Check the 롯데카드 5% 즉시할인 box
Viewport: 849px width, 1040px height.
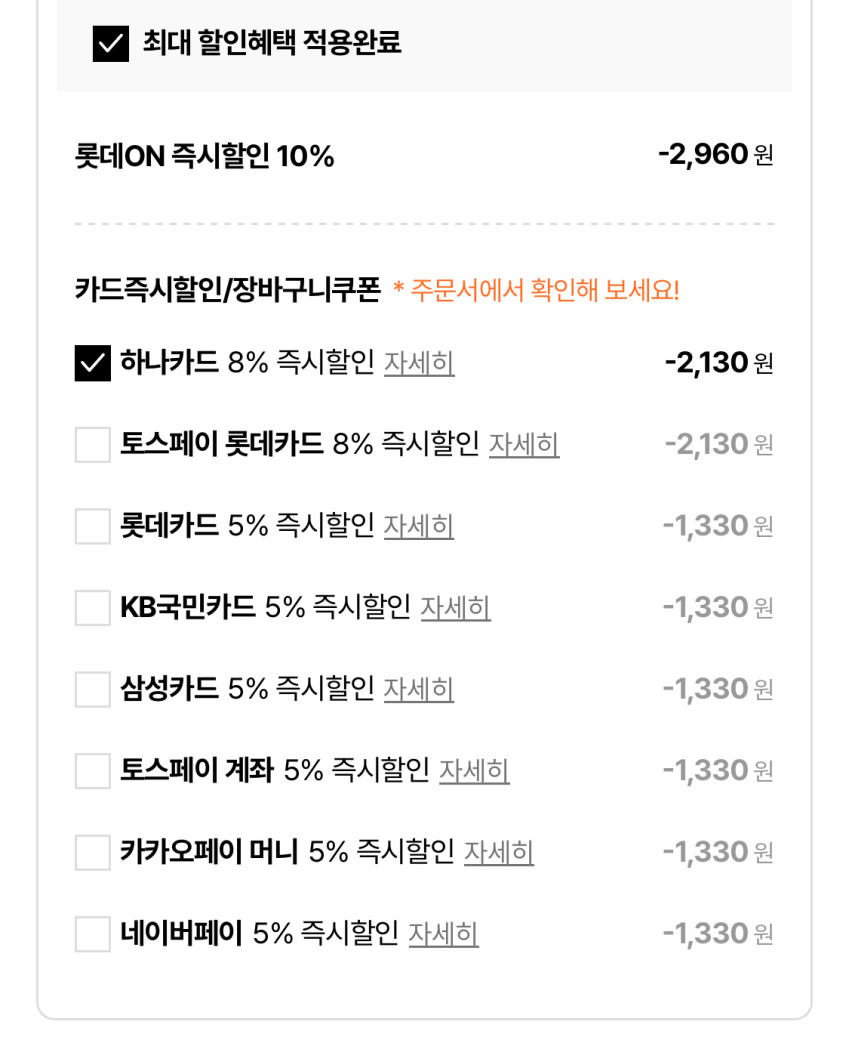tap(93, 526)
